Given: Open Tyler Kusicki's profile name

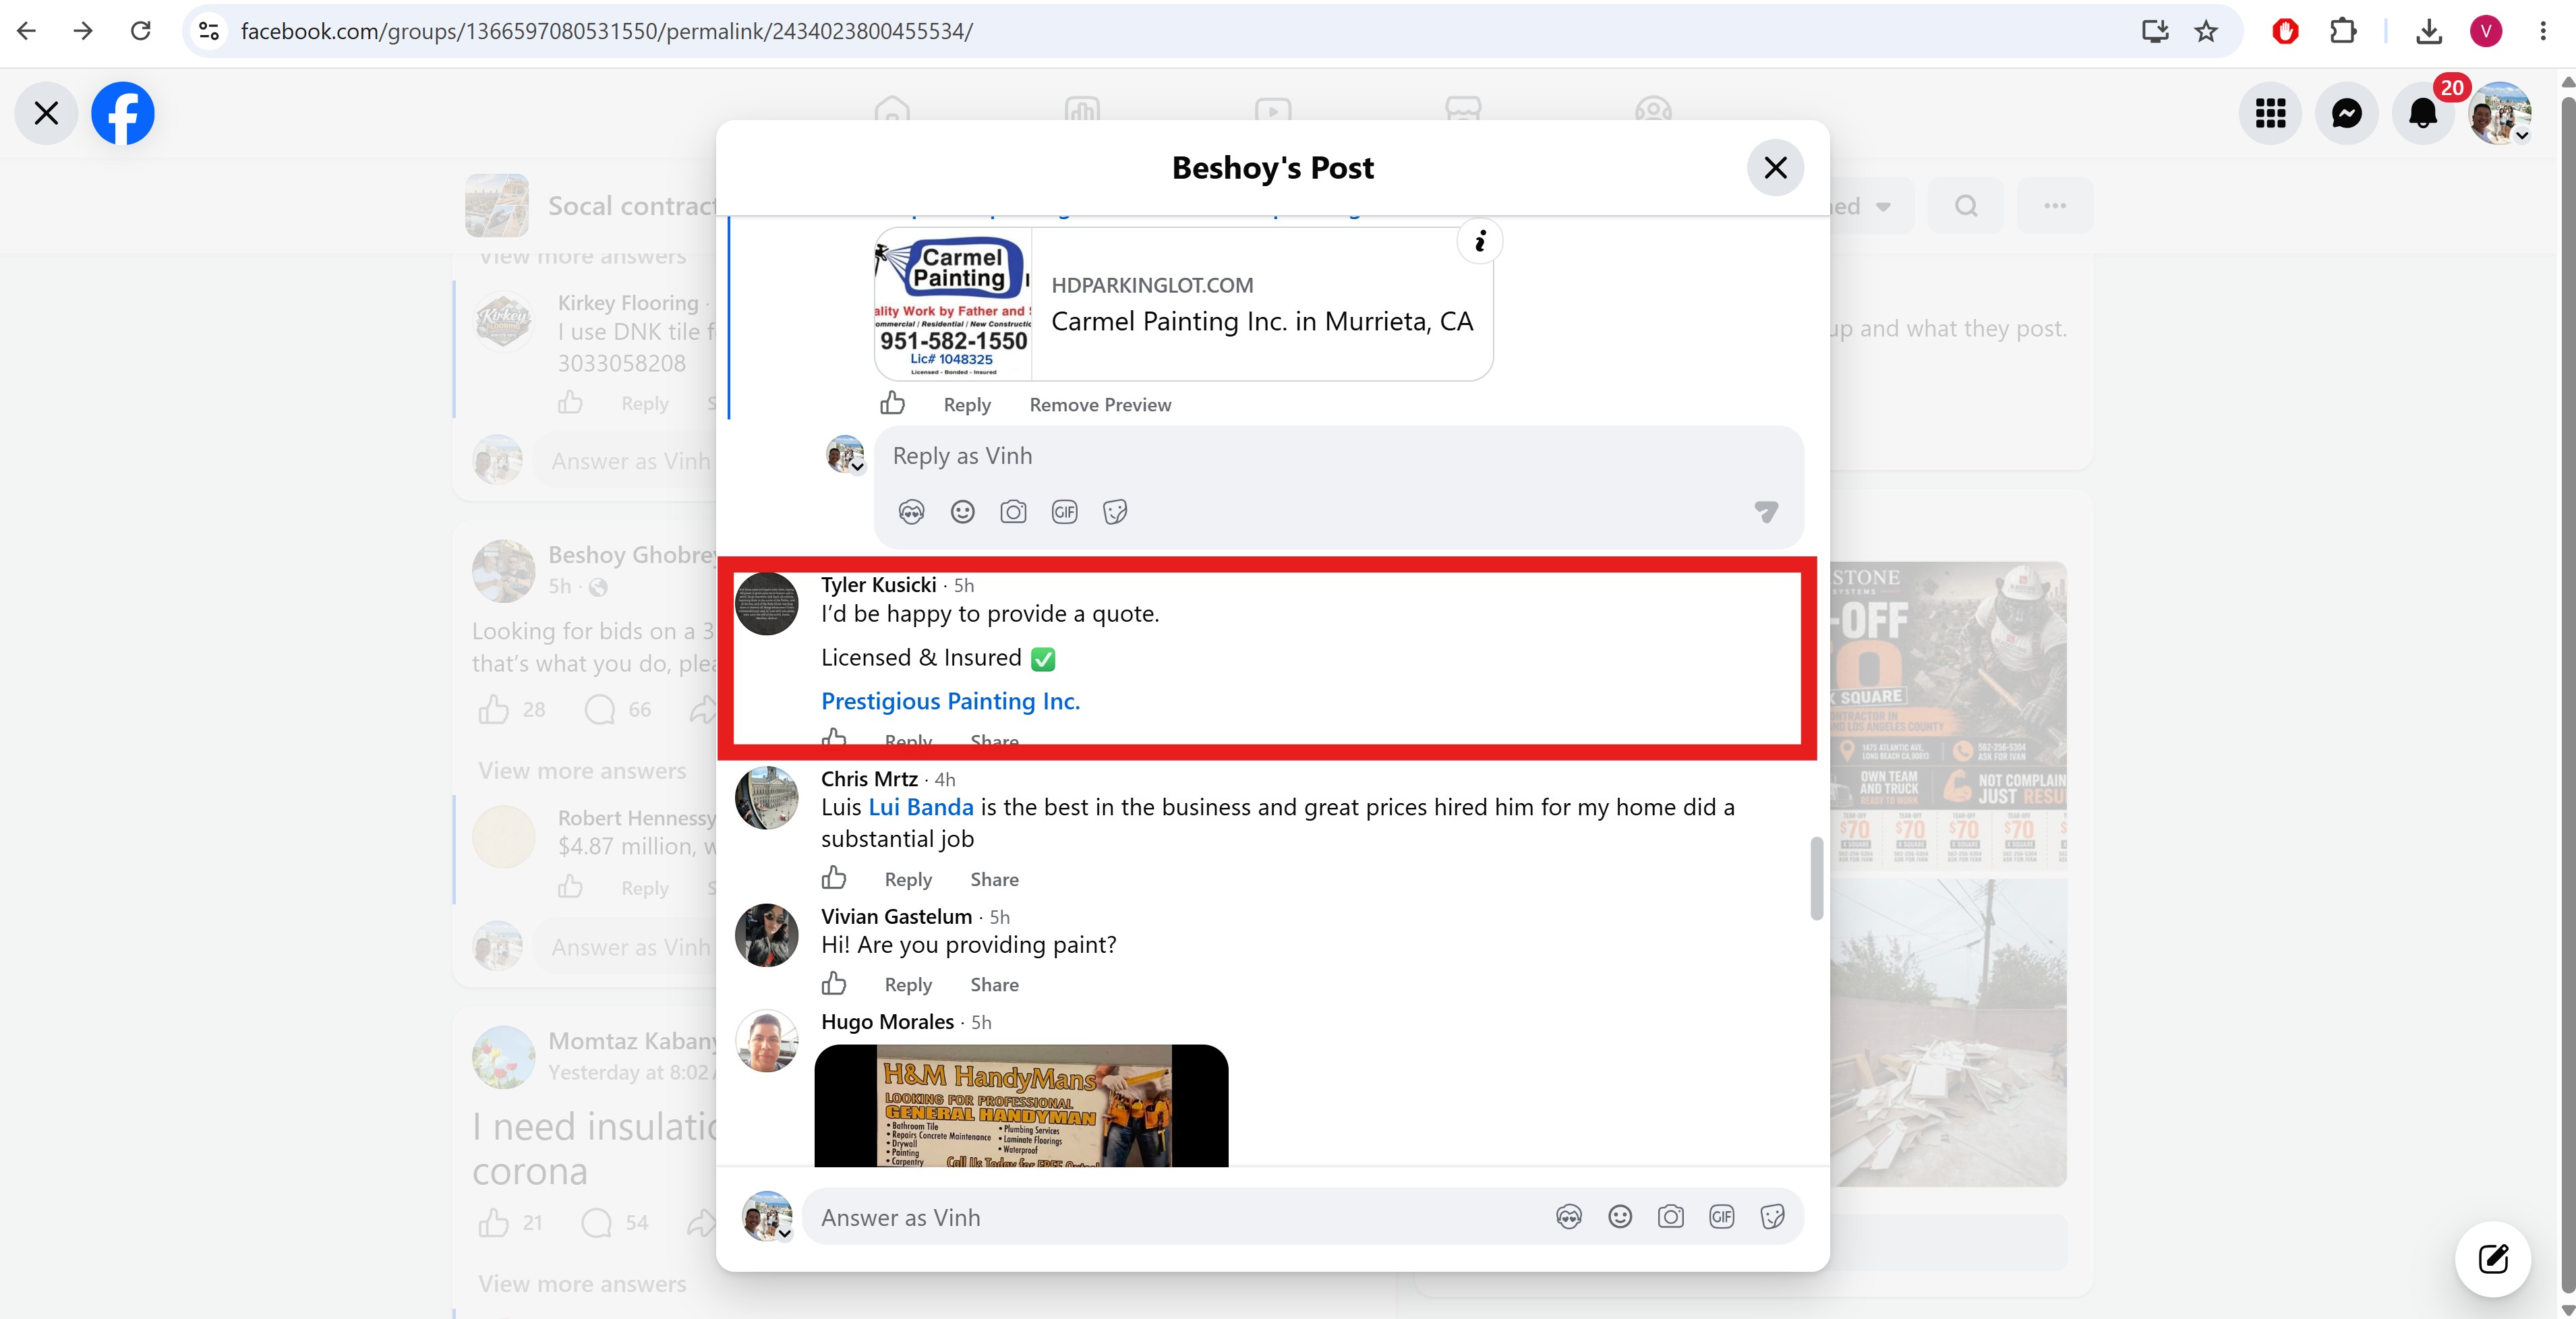Looking at the screenshot, I should click(878, 585).
